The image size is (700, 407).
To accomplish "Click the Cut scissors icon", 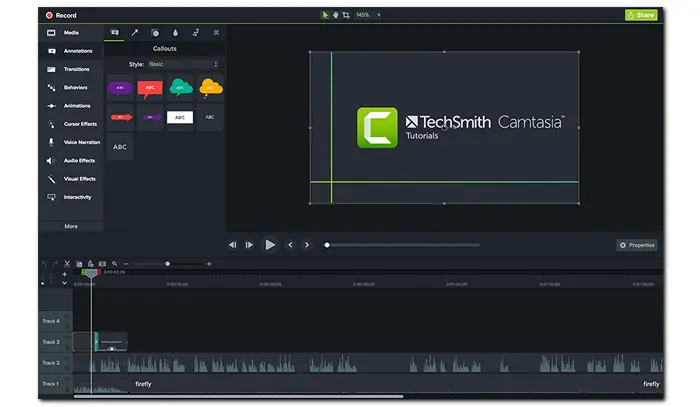I will point(67,264).
